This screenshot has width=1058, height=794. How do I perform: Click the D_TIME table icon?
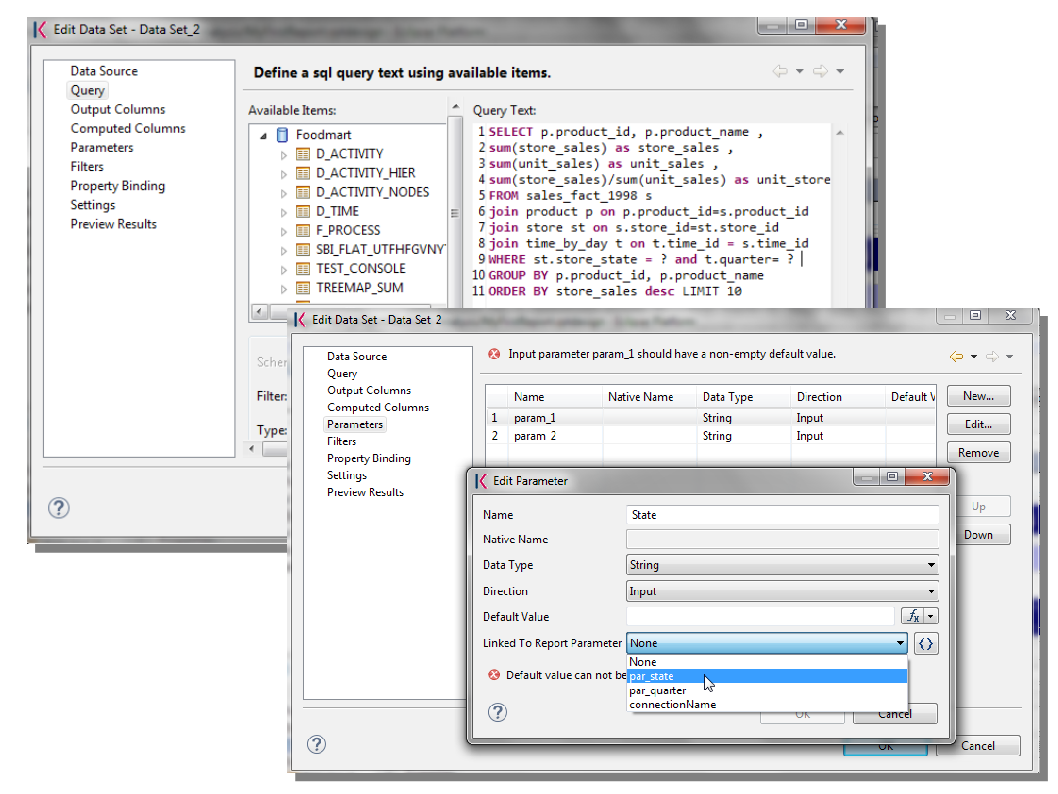303,211
